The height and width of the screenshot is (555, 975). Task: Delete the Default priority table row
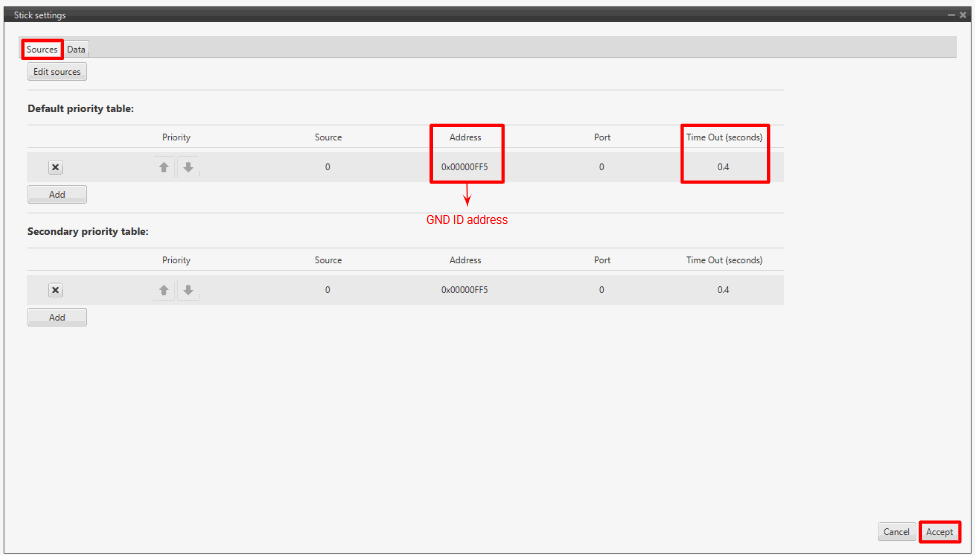point(56,168)
